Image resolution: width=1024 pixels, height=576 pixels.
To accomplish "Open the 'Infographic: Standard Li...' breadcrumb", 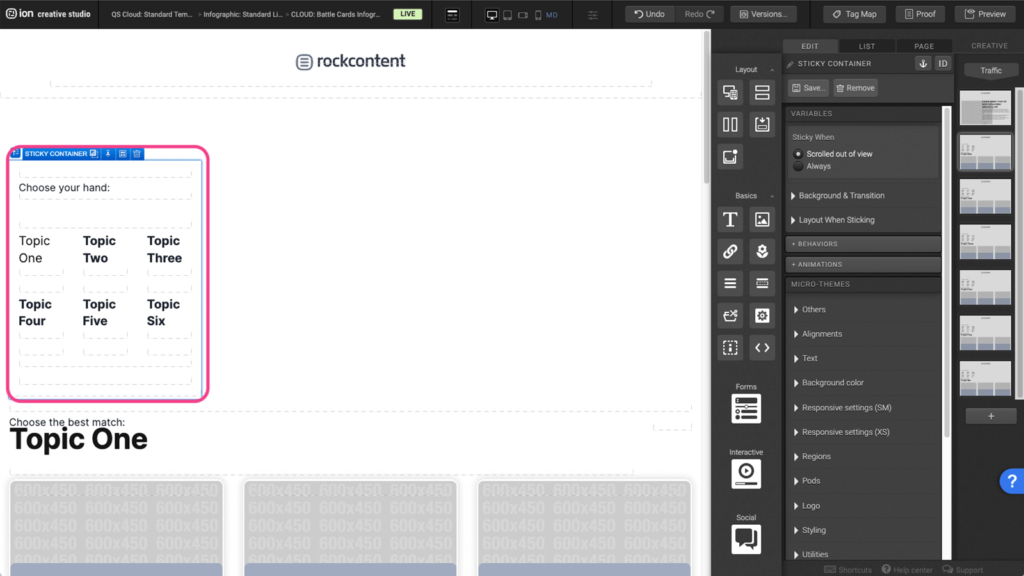I will (243, 14).
